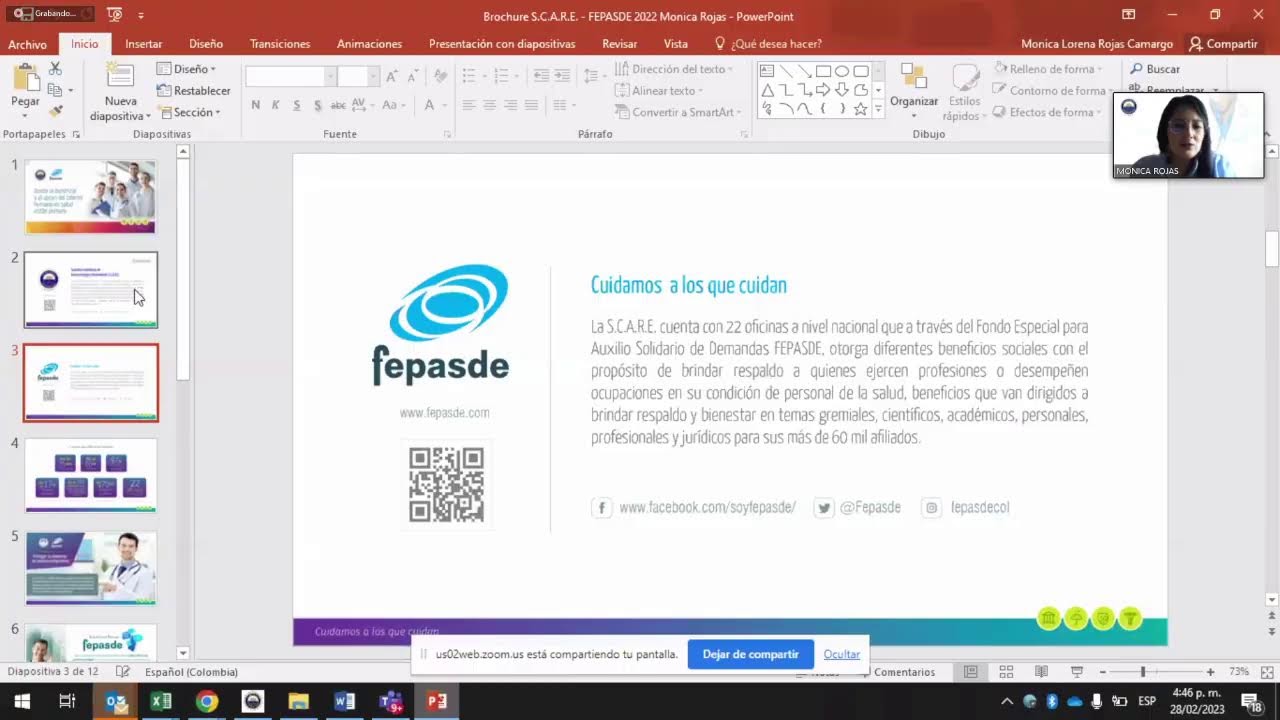Click the Buscar search button

tap(1155, 69)
